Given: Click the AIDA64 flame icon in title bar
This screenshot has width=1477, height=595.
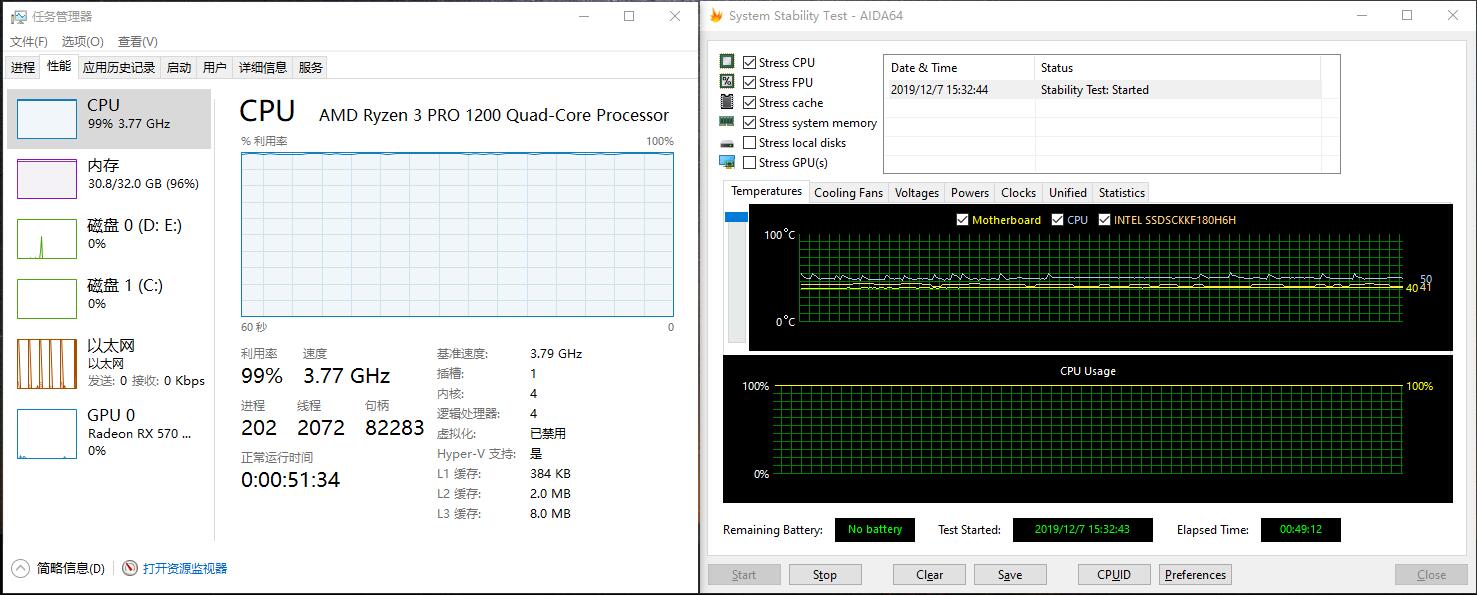Looking at the screenshot, I should point(716,16).
